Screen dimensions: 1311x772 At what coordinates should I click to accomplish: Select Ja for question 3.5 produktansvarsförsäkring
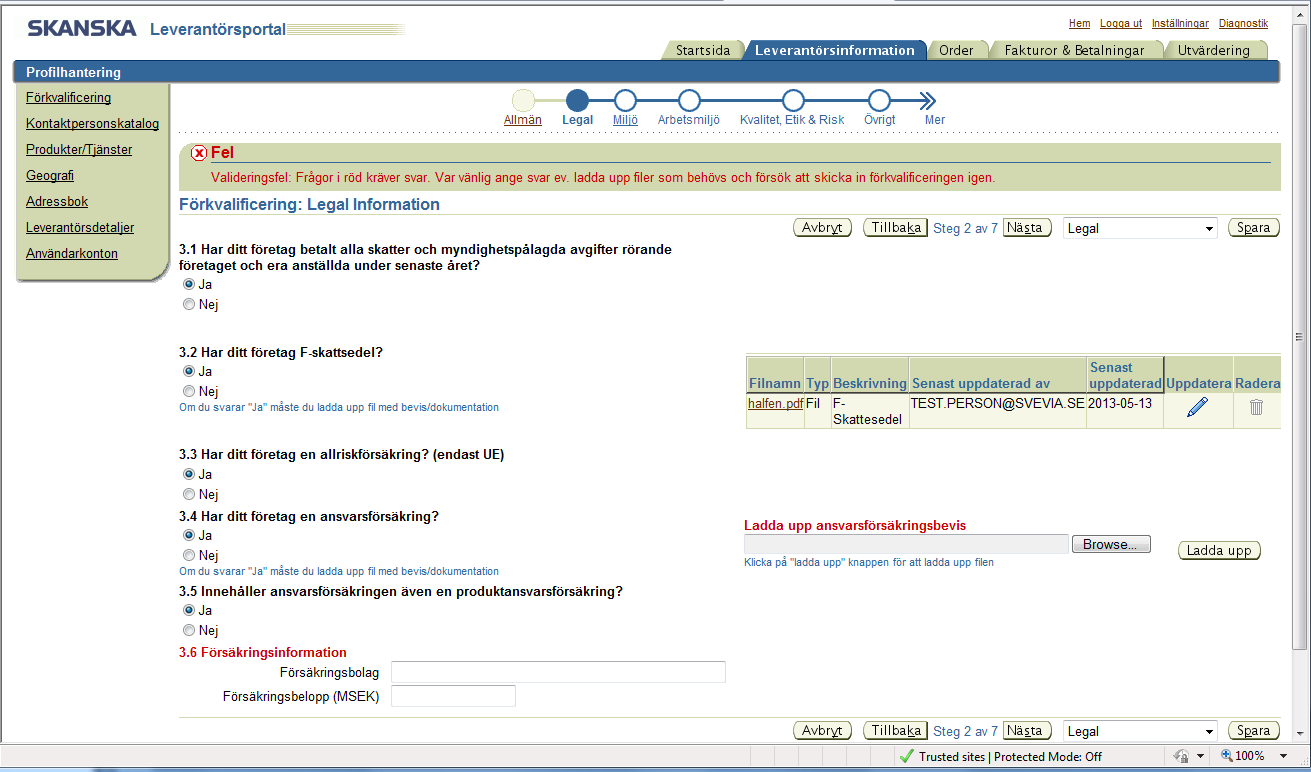coord(189,610)
